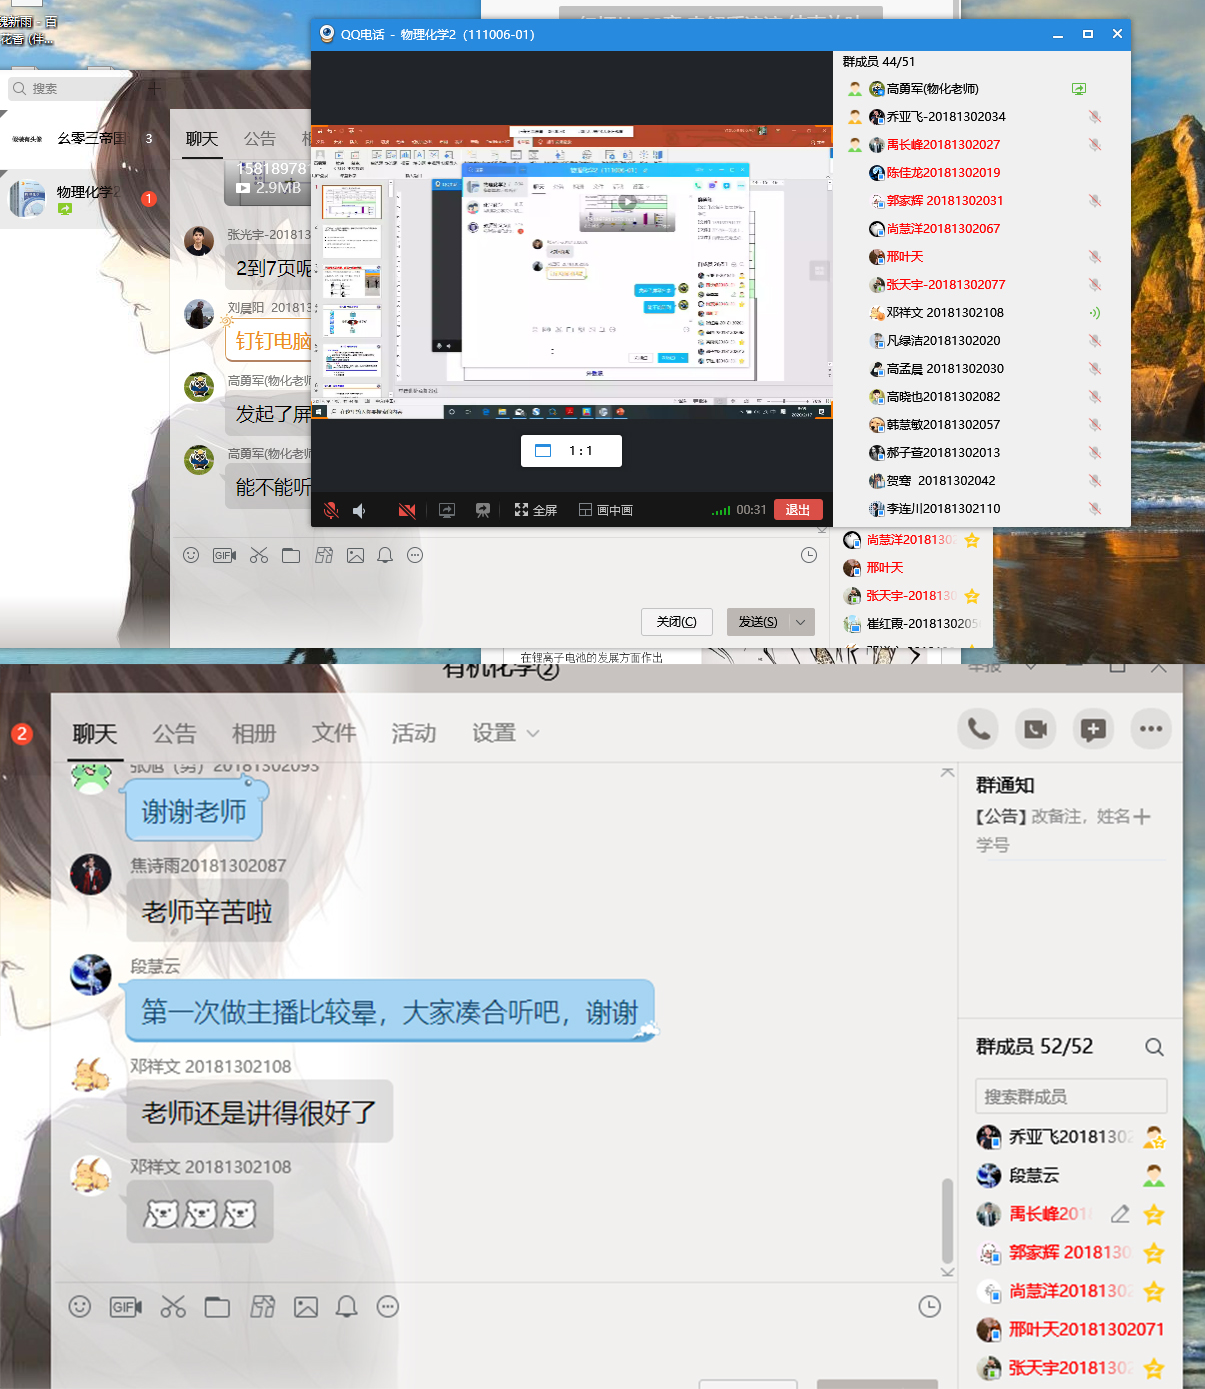Open GIF recorder in 物理化学2 chat toolbar
The width and height of the screenshot is (1205, 1389).
(x=224, y=555)
